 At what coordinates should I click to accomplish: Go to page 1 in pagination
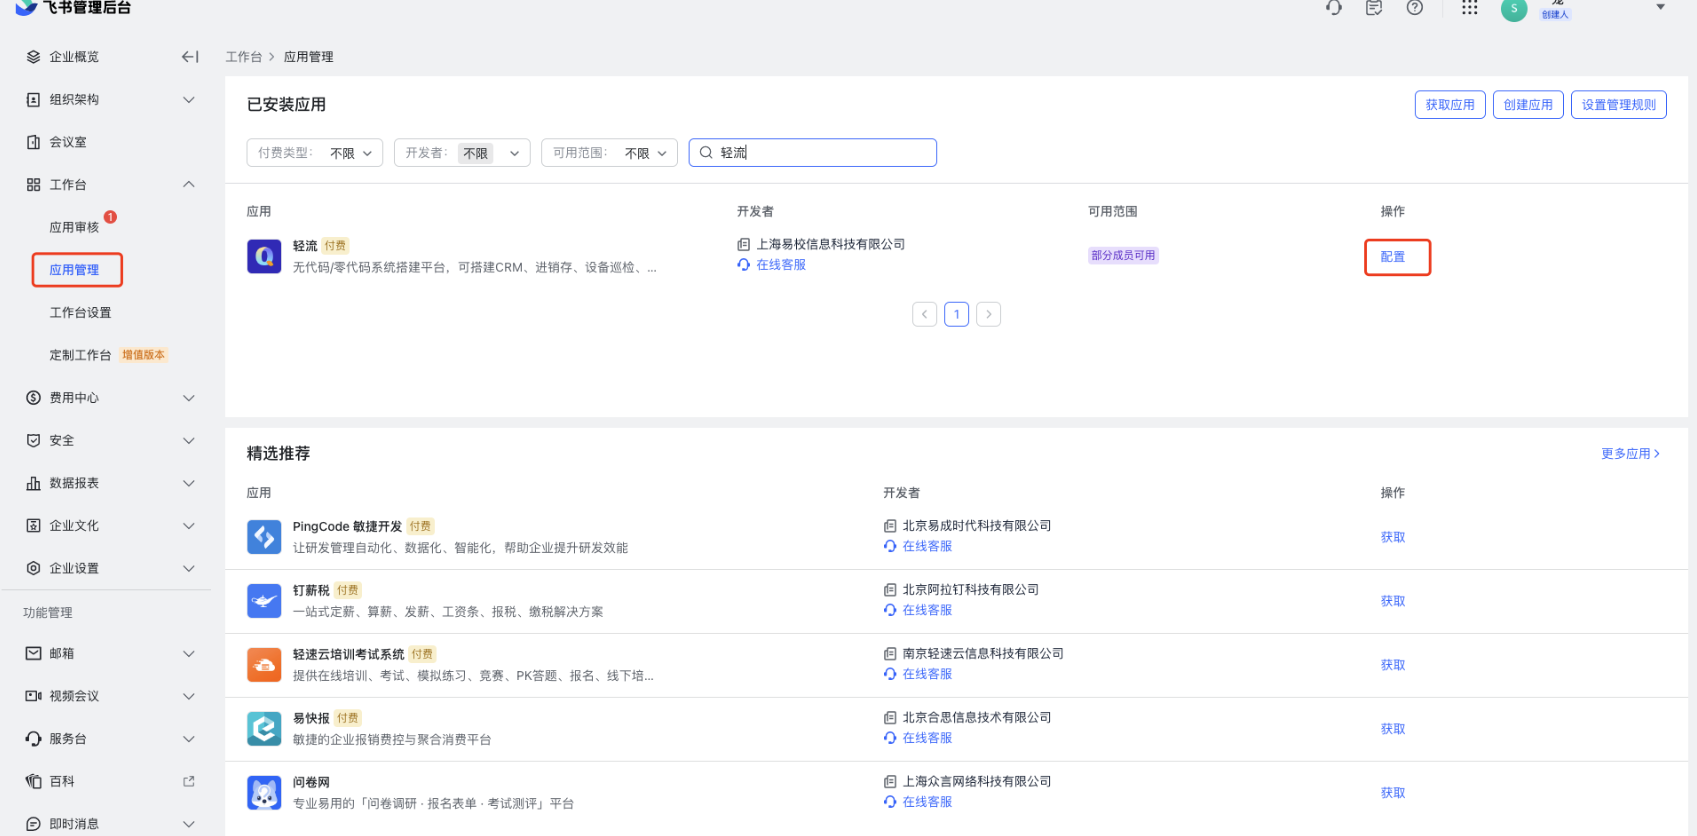[957, 314]
